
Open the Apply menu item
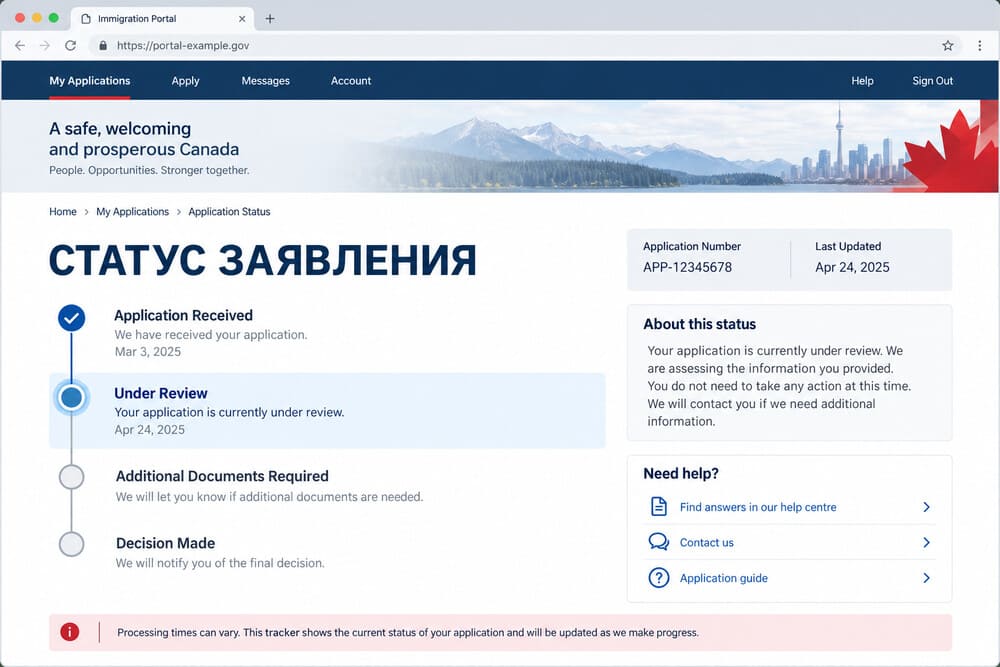click(x=186, y=81)
